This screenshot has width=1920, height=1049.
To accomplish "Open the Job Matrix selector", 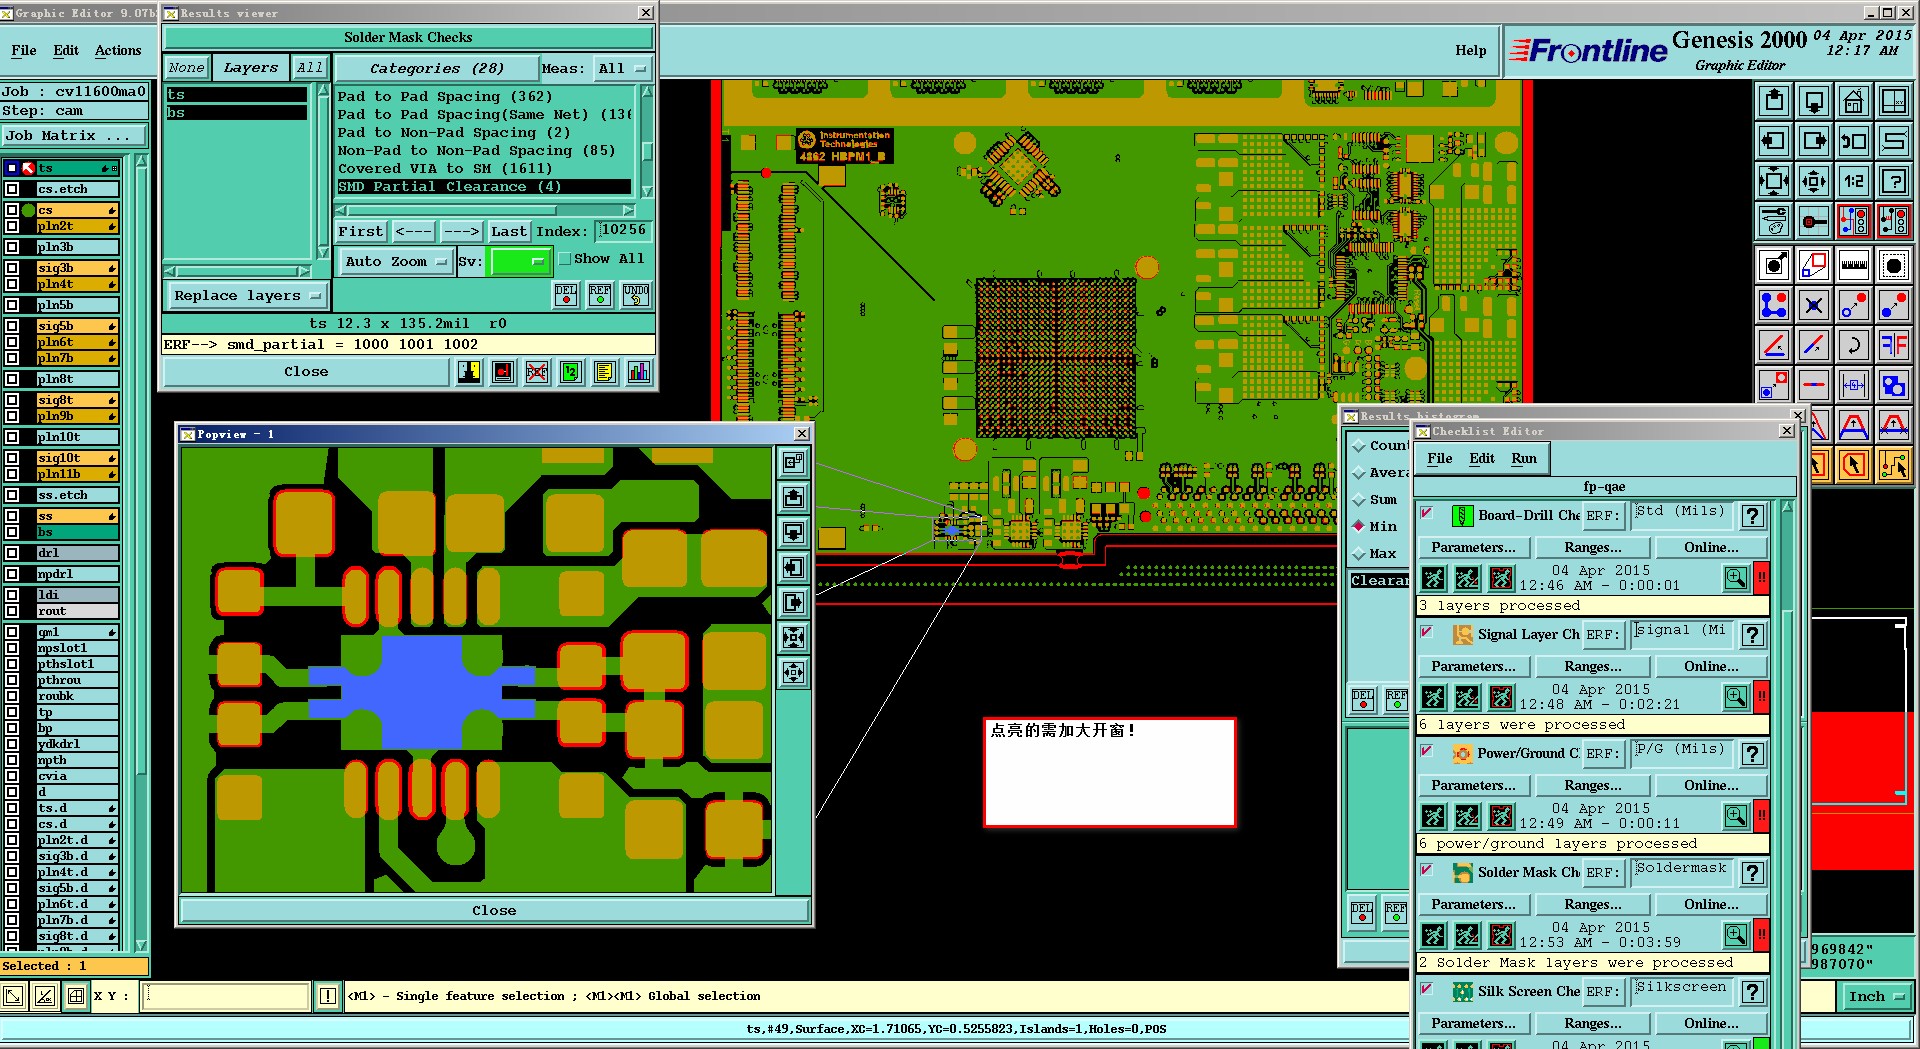I will 74,136.
